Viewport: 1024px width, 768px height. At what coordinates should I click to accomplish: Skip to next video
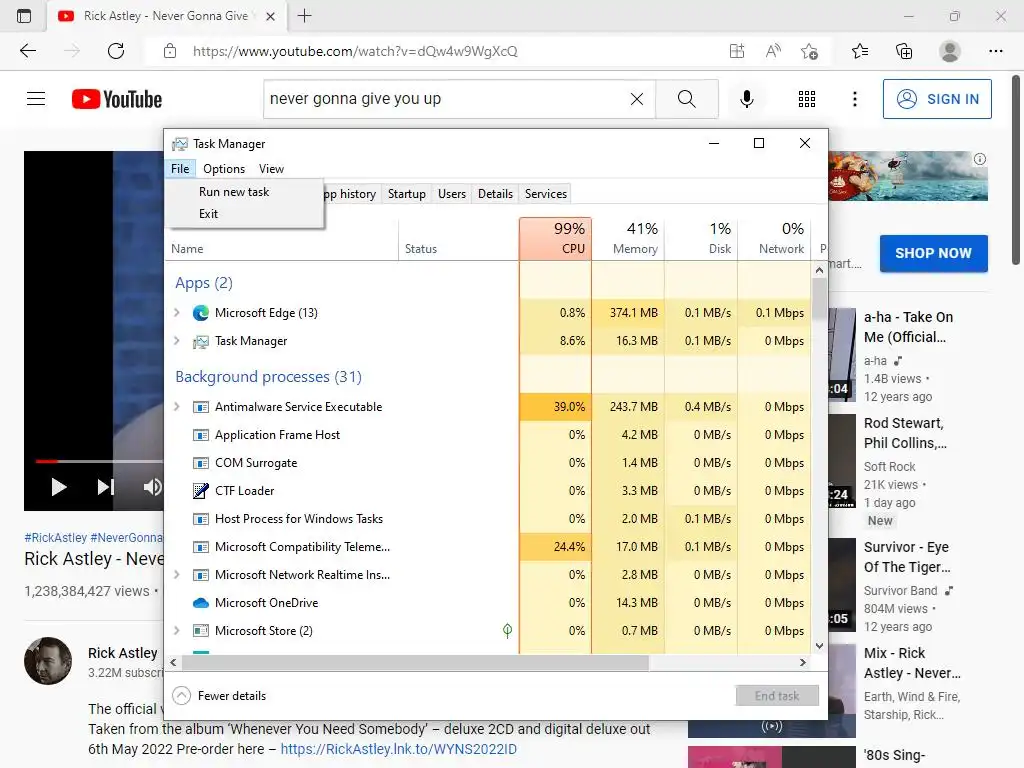coord(105,487)
